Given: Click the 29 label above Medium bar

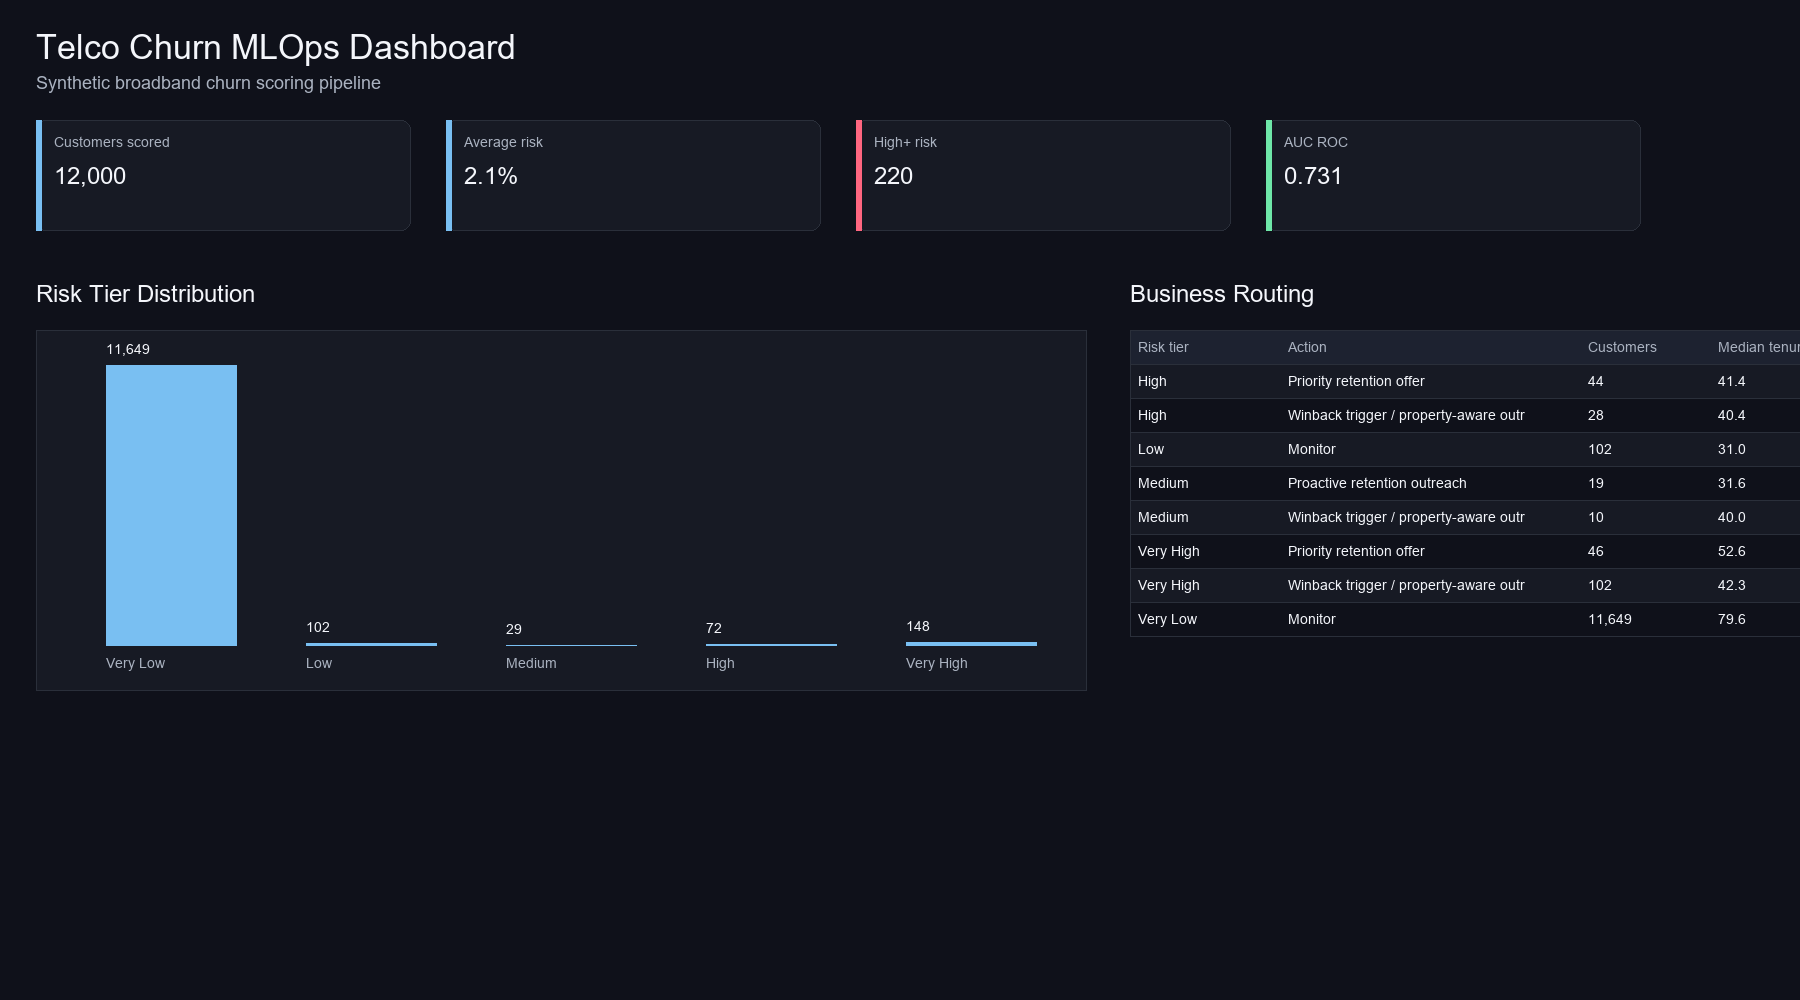Looking at the screenshot, I should point(514,629).
